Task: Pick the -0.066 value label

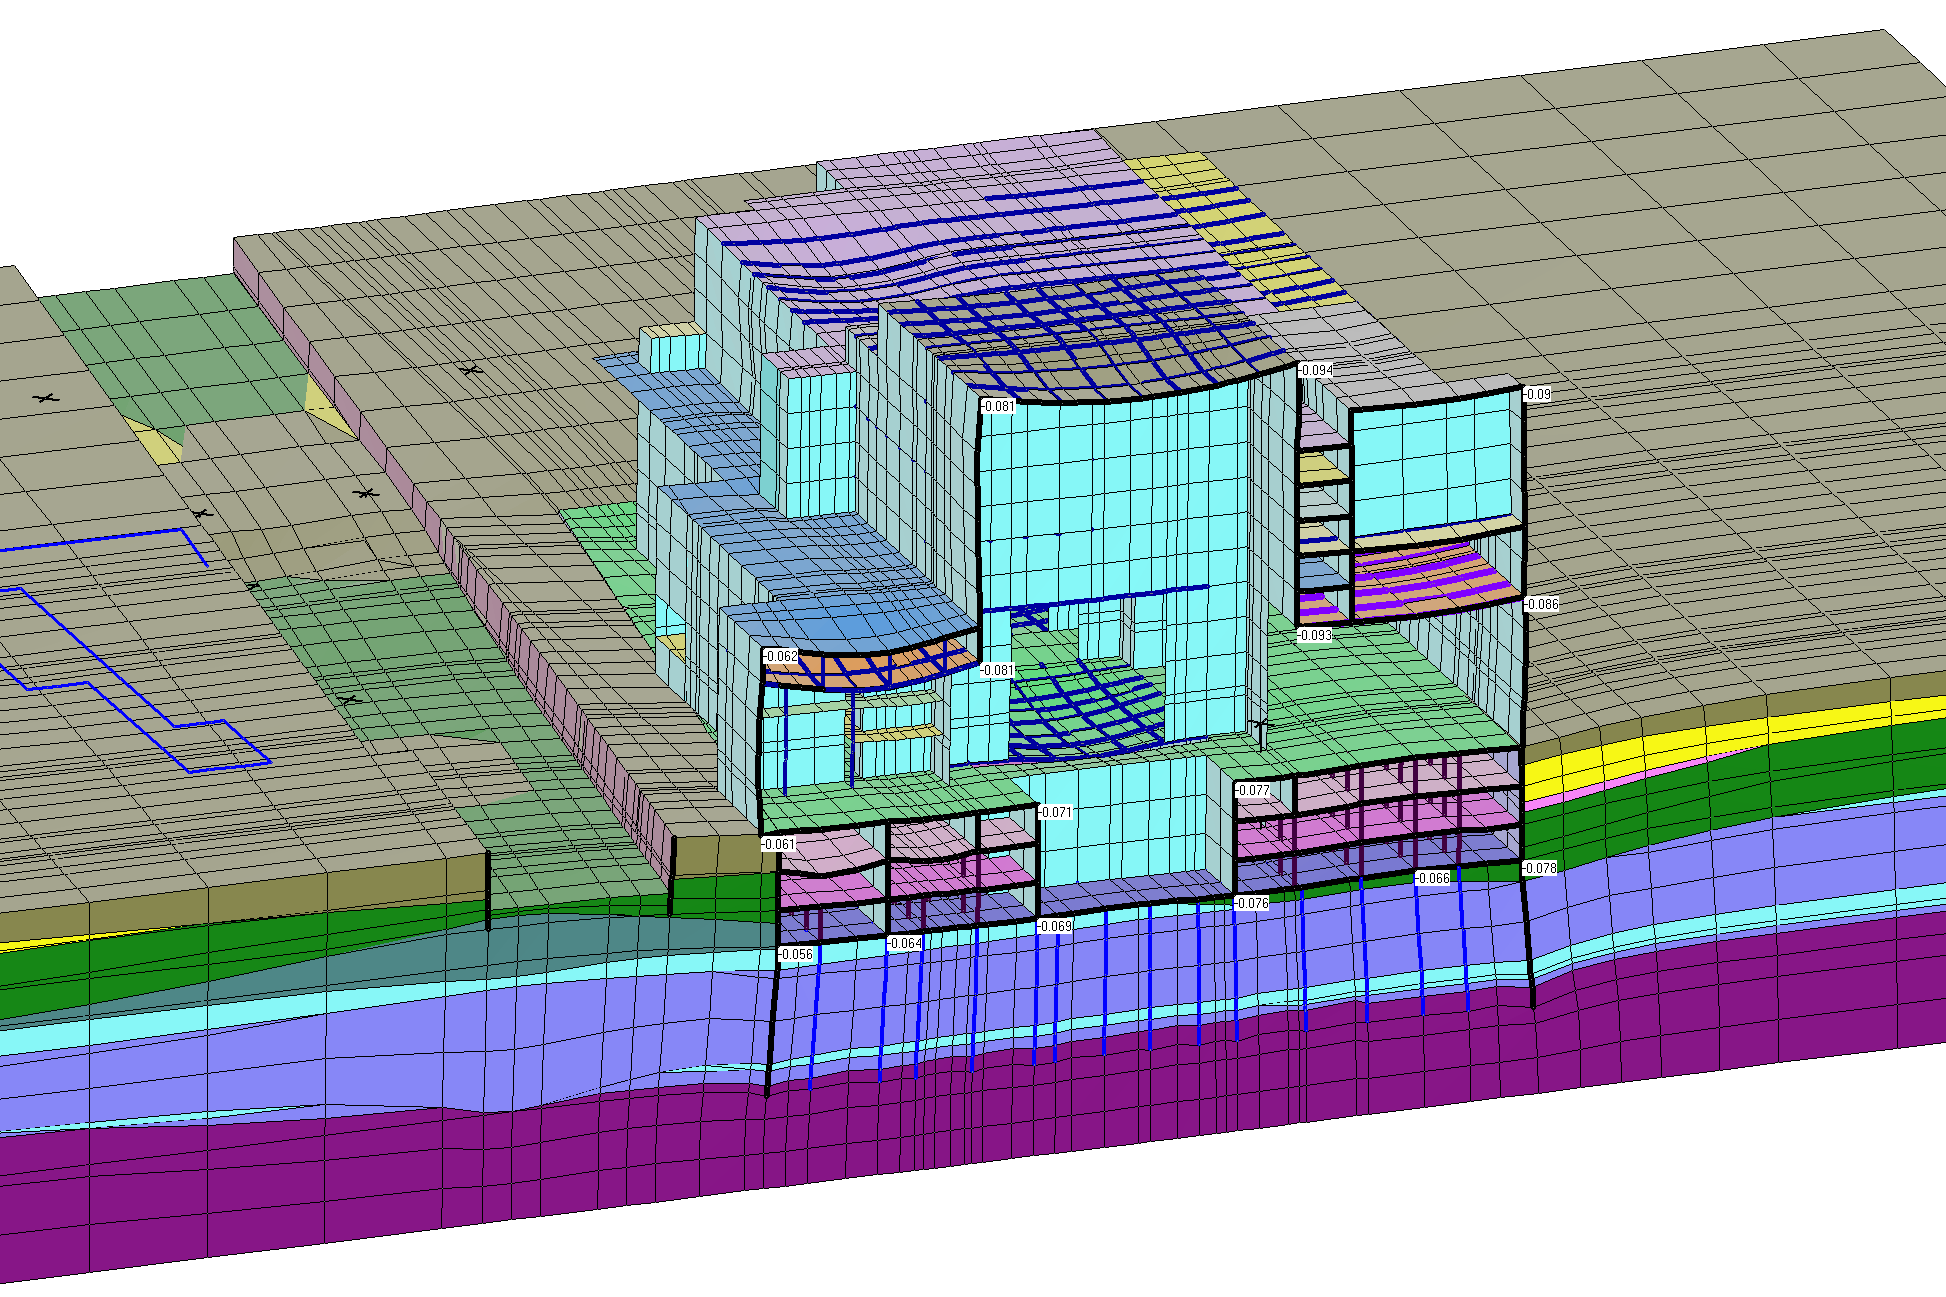Action: click(x=1432, y=878)
